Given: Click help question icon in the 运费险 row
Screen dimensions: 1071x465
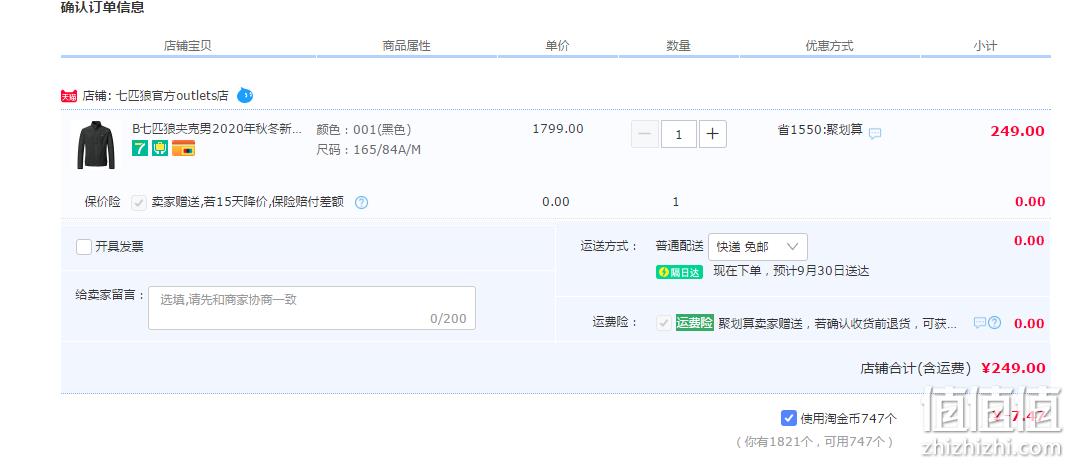Looking at the screenshot, I should [x=994, y=322].
